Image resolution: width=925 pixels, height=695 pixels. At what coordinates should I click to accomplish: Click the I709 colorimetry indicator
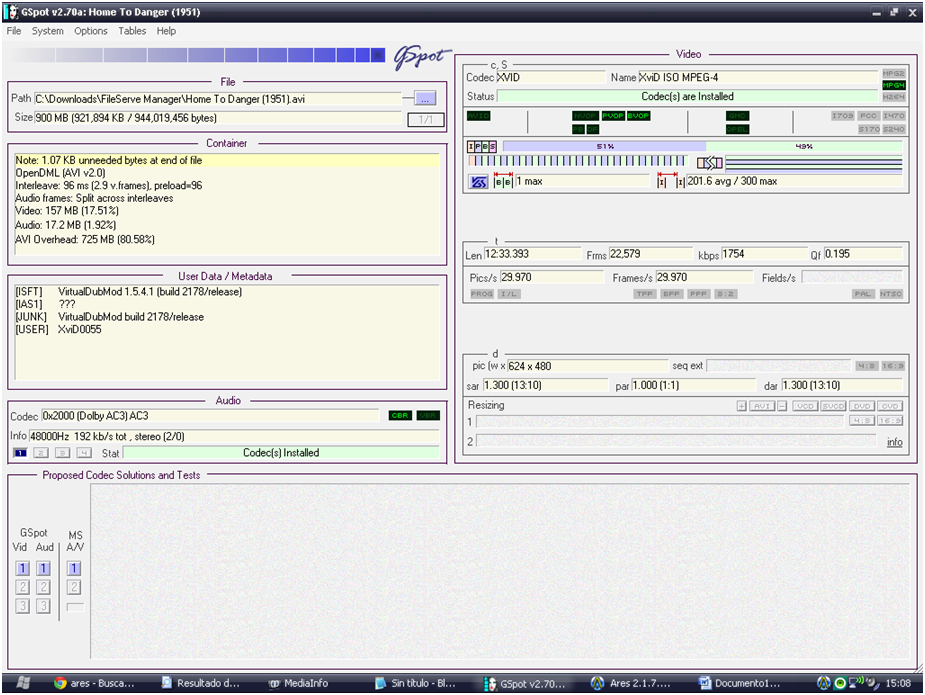coord(842,116)
